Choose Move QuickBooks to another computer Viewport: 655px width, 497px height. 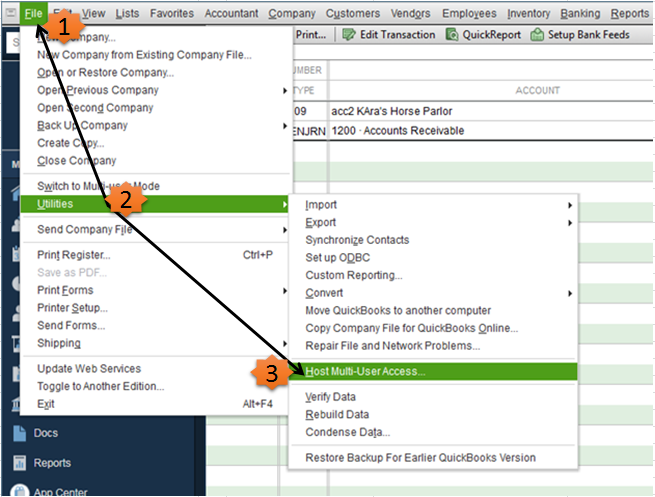(x=398, y=311)
